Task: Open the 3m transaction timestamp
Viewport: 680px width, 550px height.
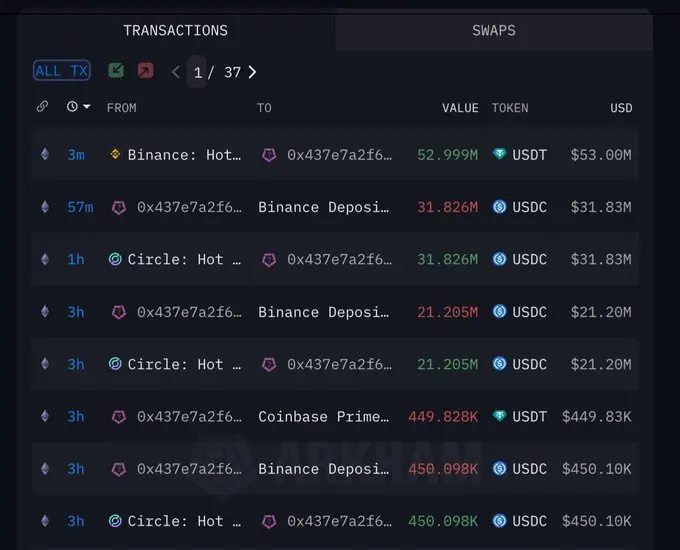Action: 76,155
